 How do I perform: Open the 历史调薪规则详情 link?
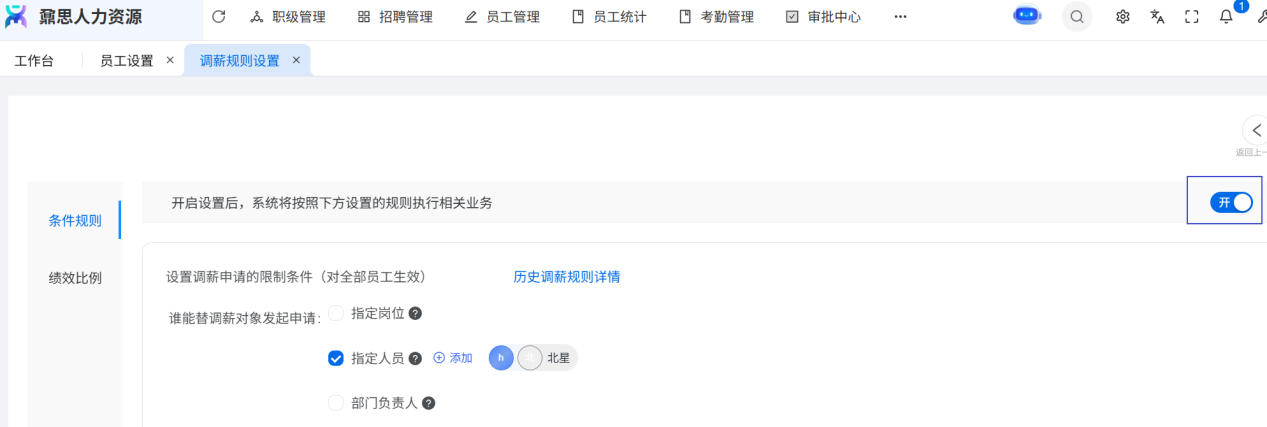pyautogui.click(x=566, y=277)
